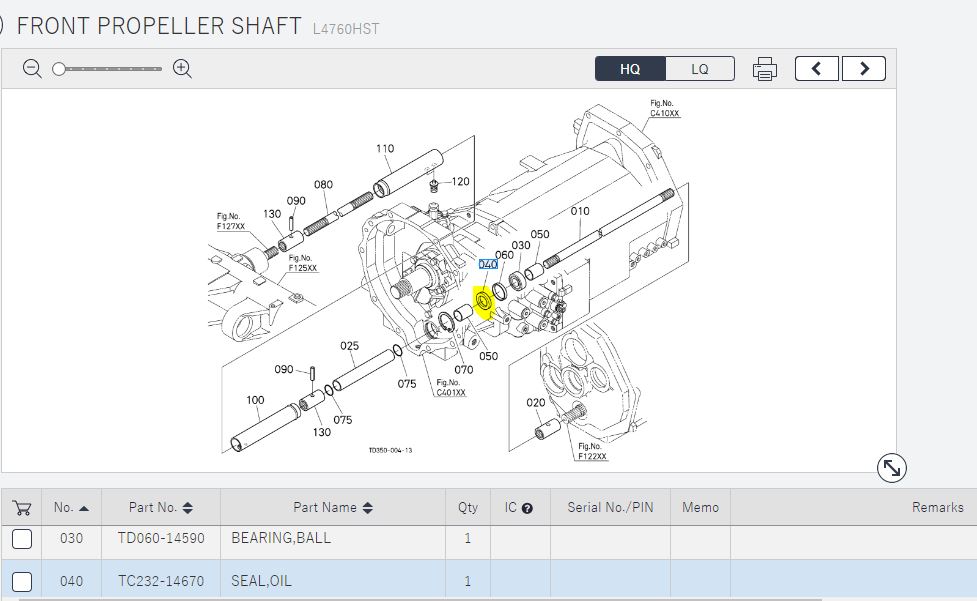This screenshot has width=977, height=601.
Task: Click the highlighted 040 callout in diagram
Action: [488, 264]
